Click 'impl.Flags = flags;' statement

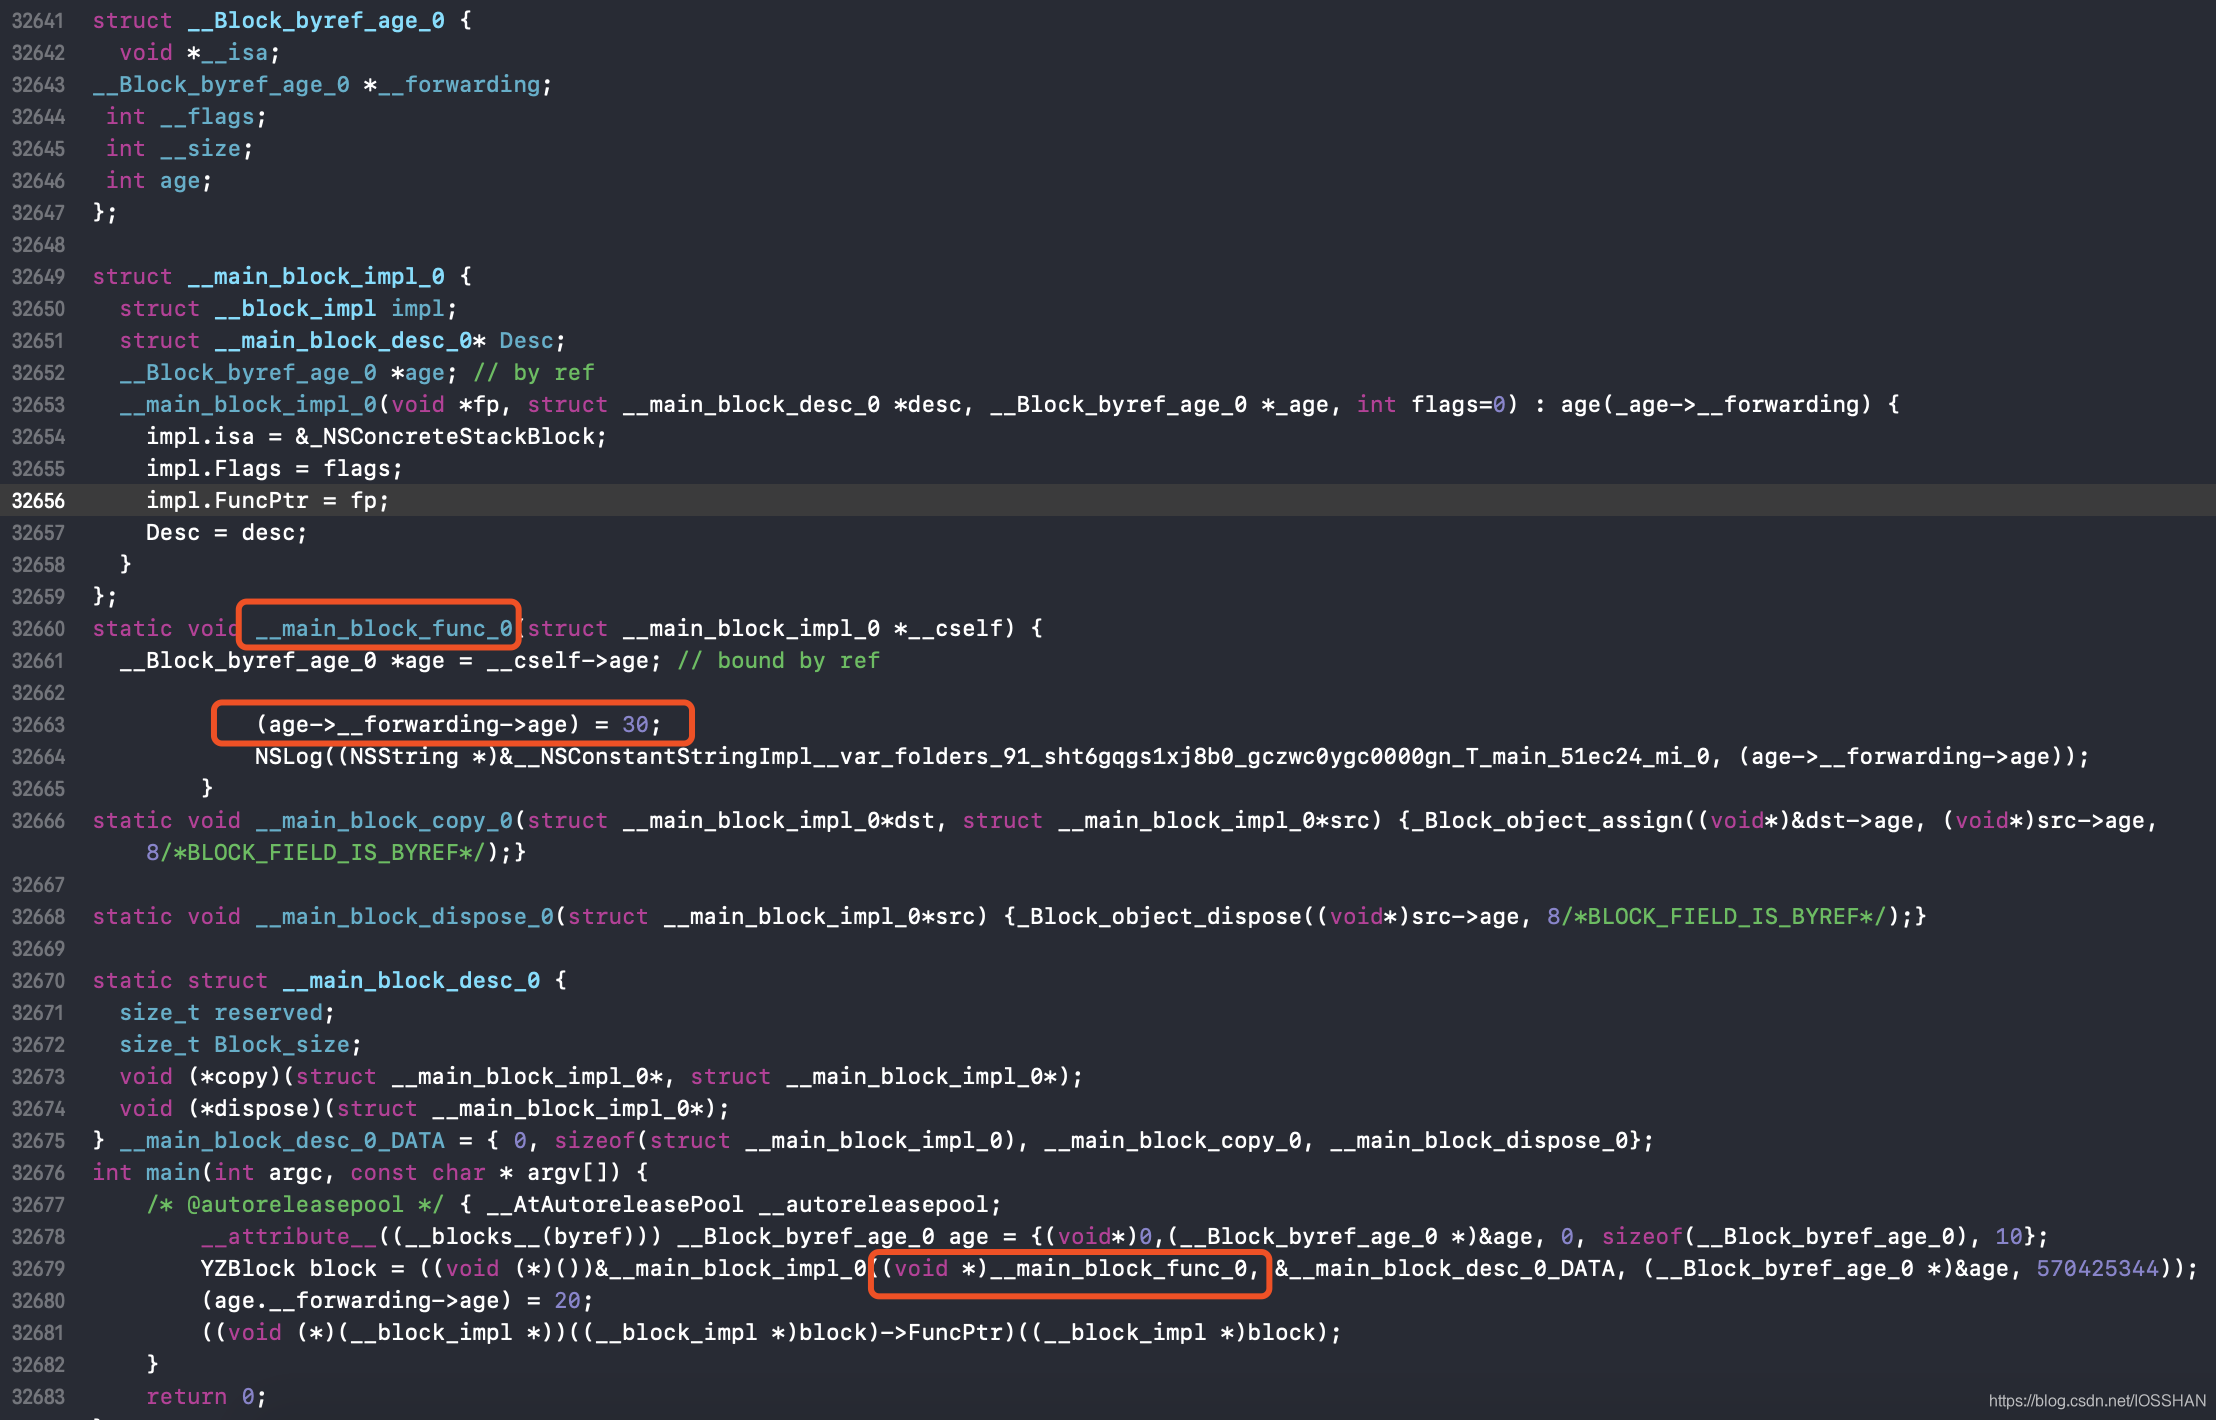[x=275, y=469]
